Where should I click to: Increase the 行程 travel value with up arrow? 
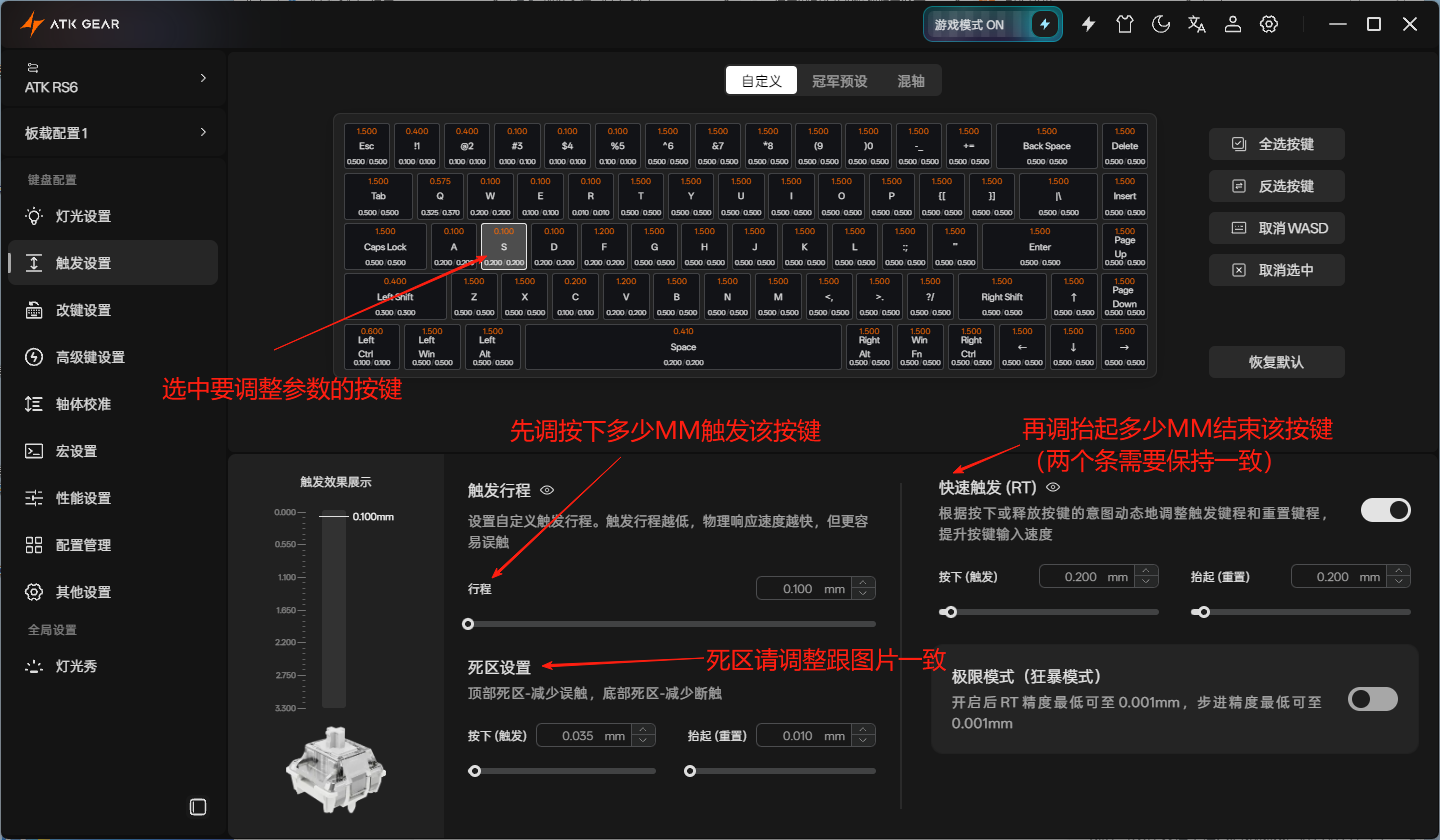(x=864, y=584)
